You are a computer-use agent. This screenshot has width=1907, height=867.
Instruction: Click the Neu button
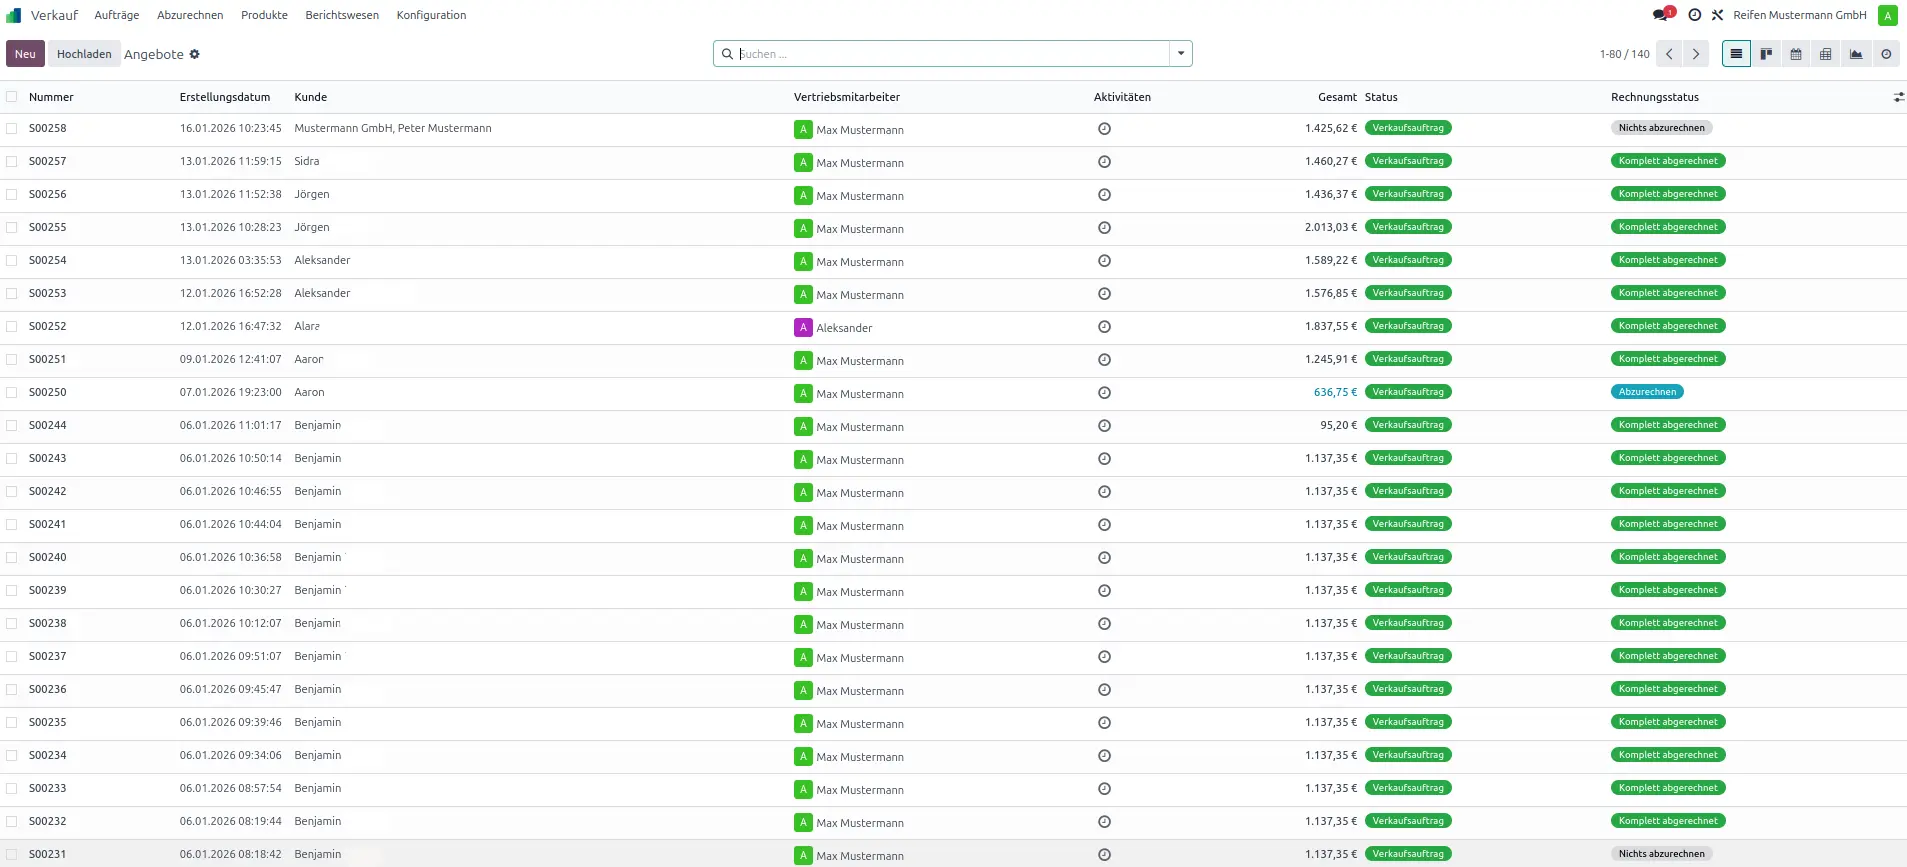tap(25, 54)
